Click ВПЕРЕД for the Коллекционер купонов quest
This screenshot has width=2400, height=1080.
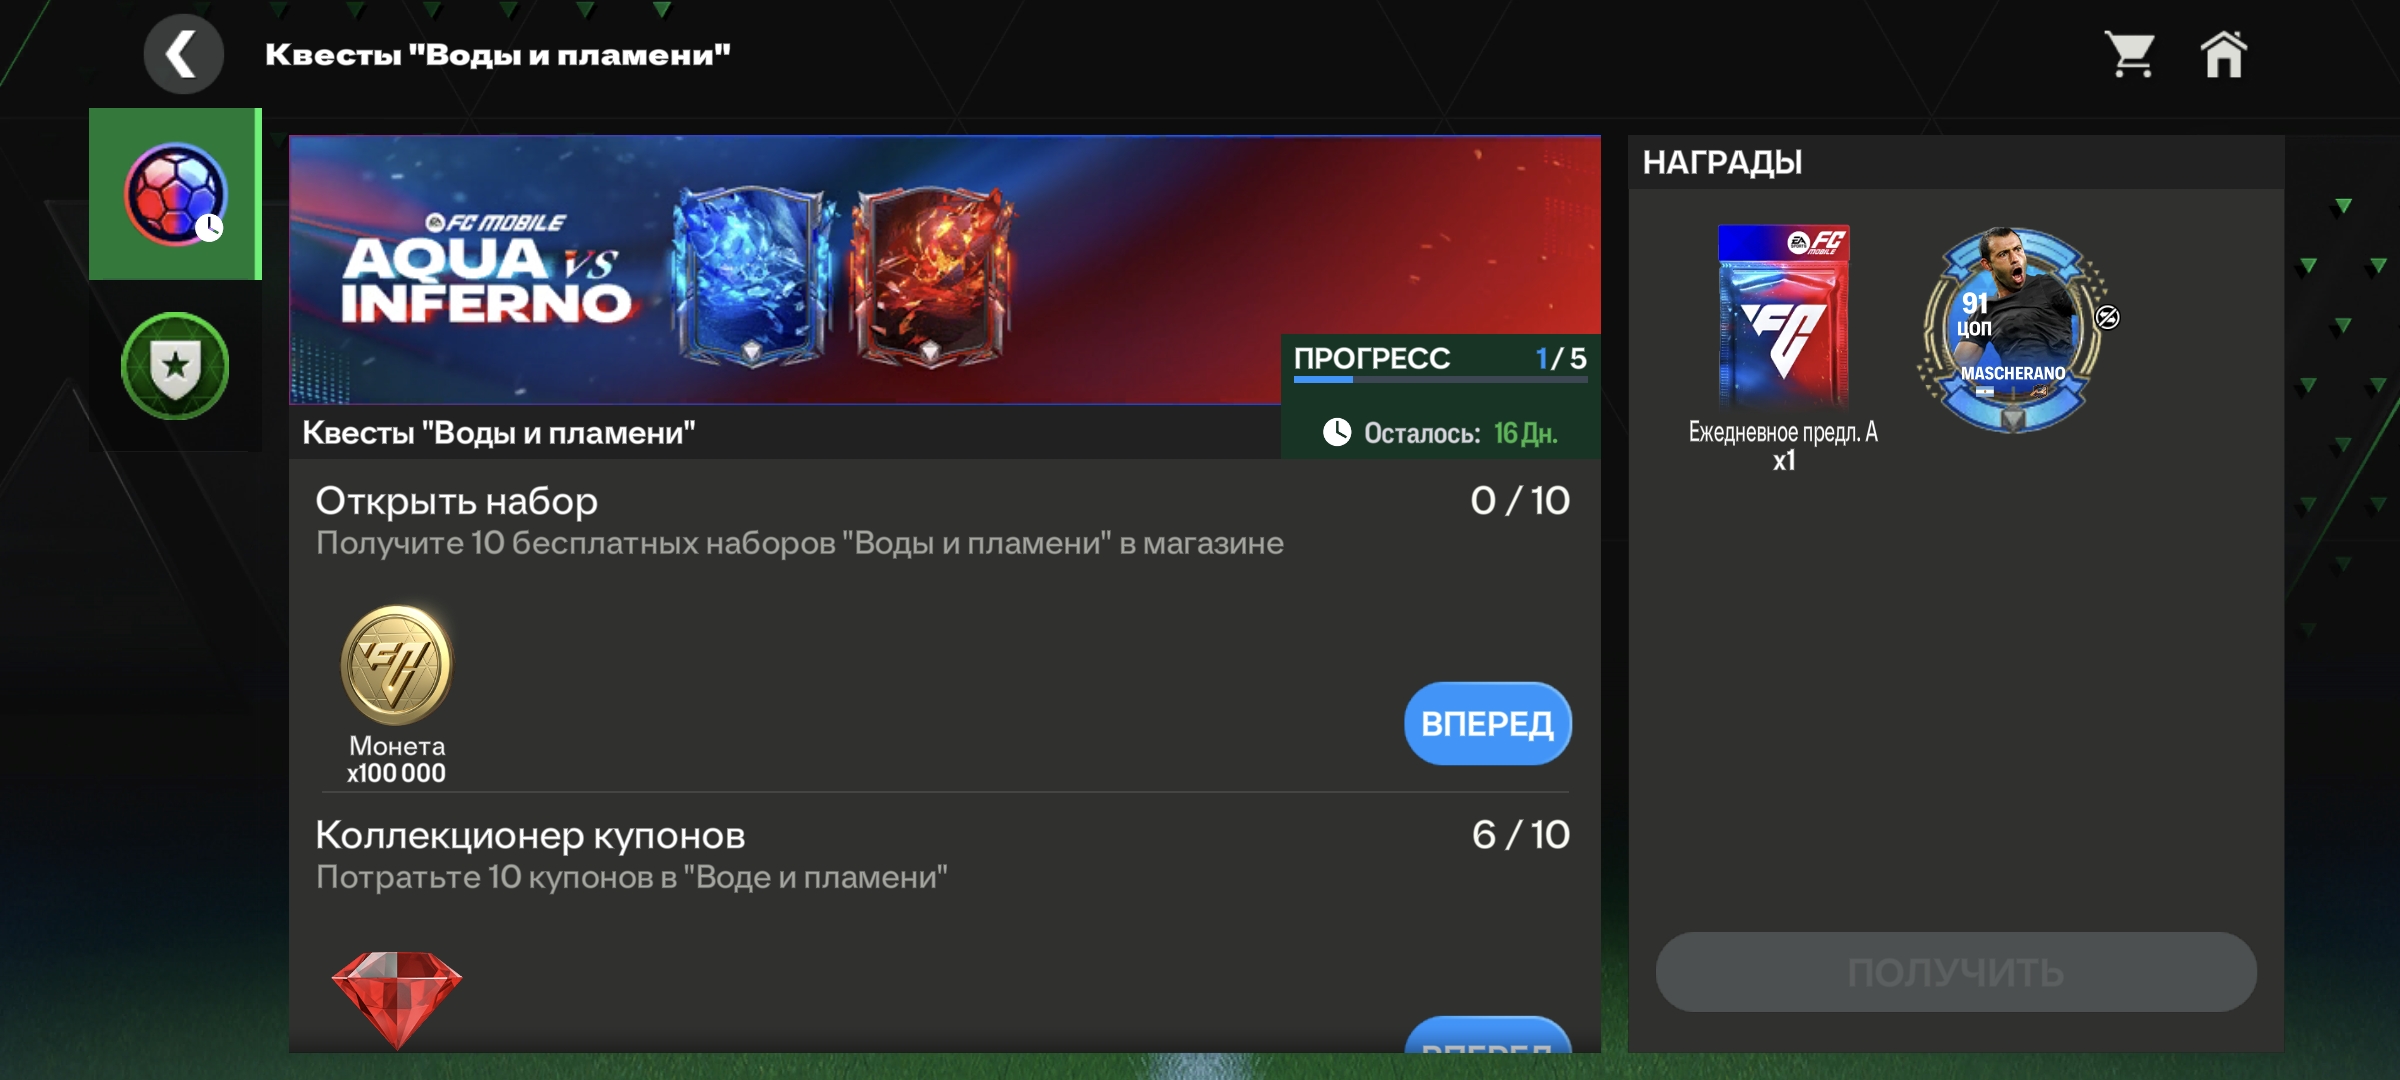(x=1488, y=1035)
